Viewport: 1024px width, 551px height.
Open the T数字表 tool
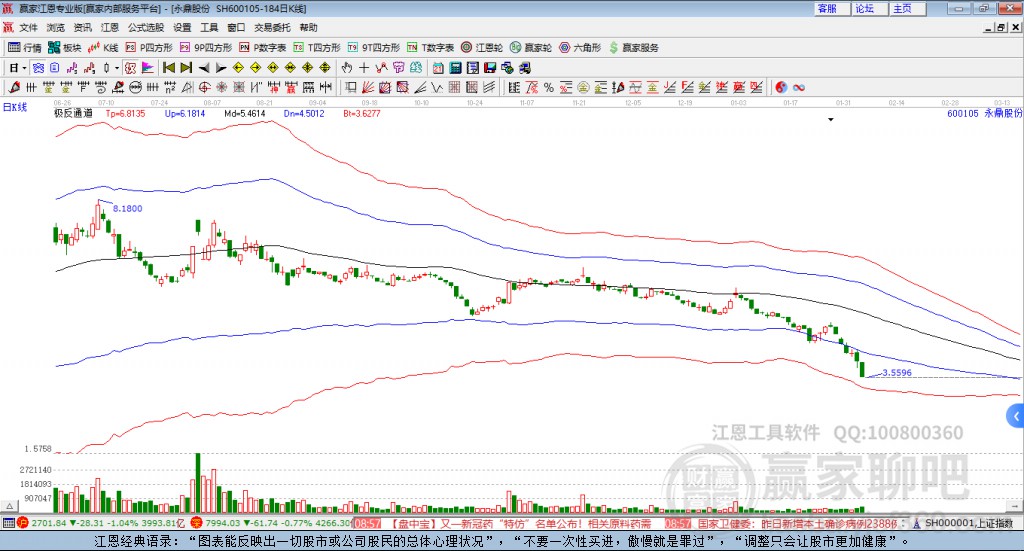pyautogui.click(x=430, y=48)
